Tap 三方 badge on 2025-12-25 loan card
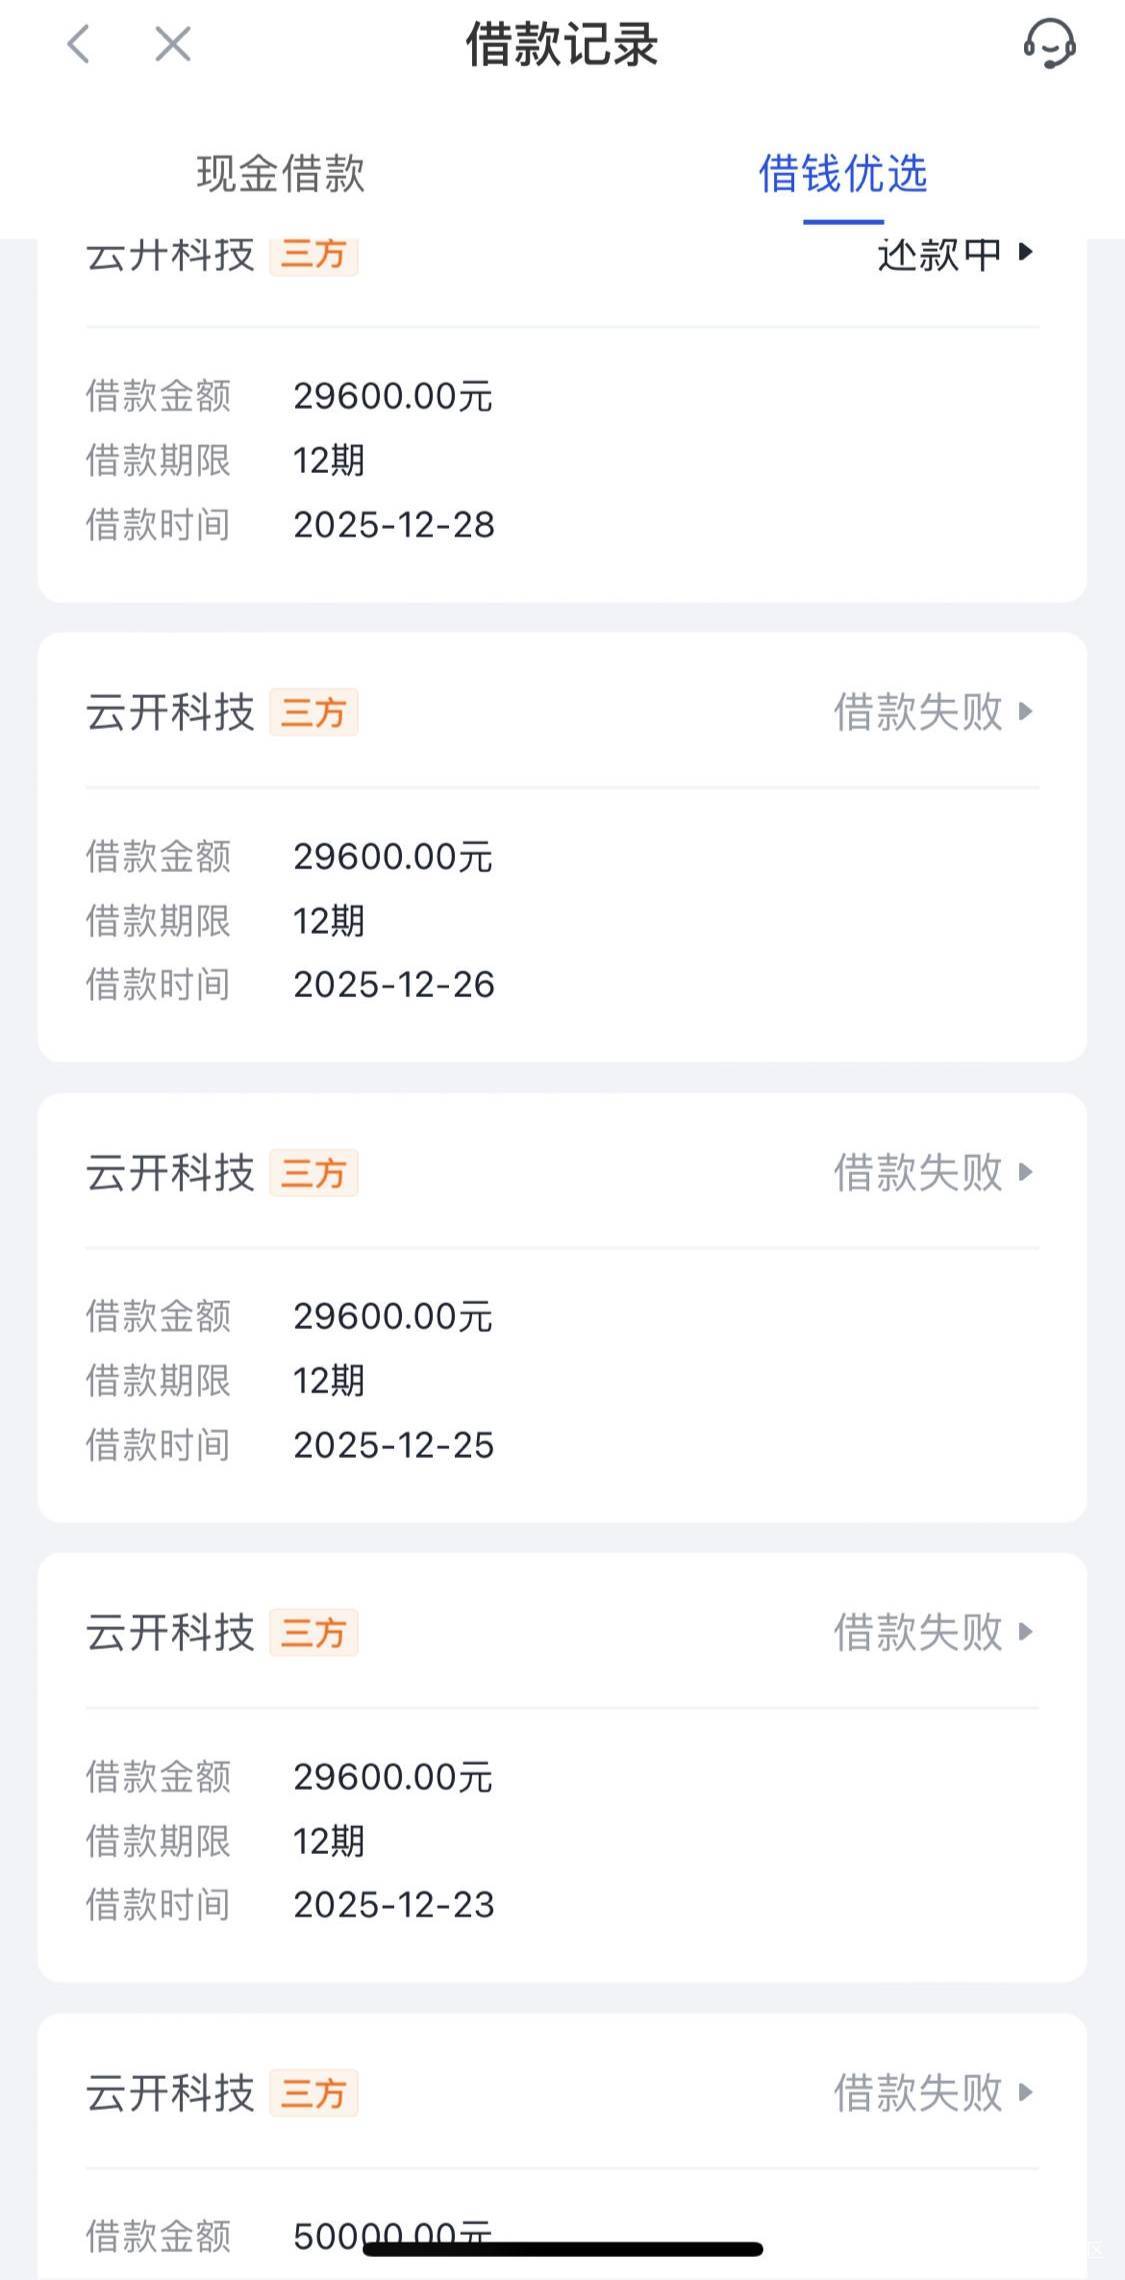The width and height of the screenshot is (1125, 2280). pos(313,1173)
